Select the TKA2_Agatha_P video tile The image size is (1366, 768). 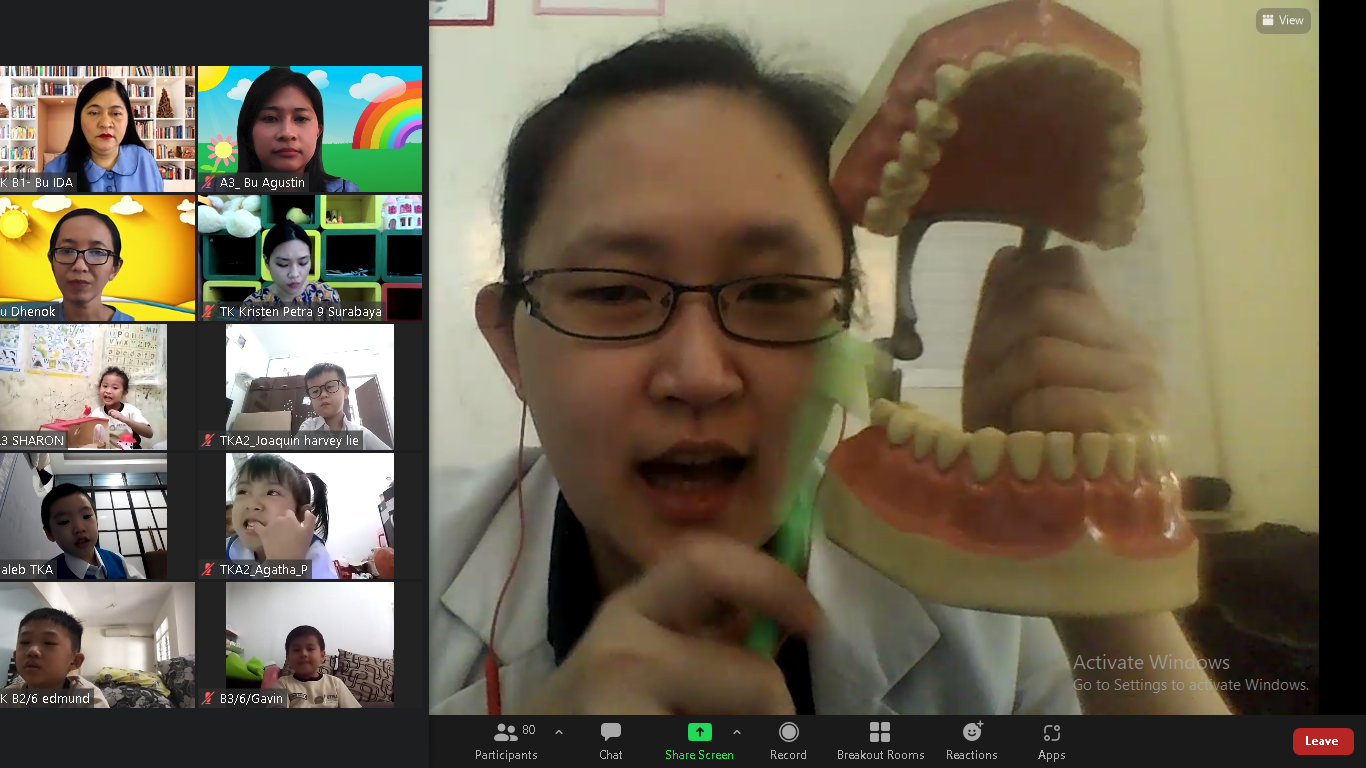pos(310,516)
